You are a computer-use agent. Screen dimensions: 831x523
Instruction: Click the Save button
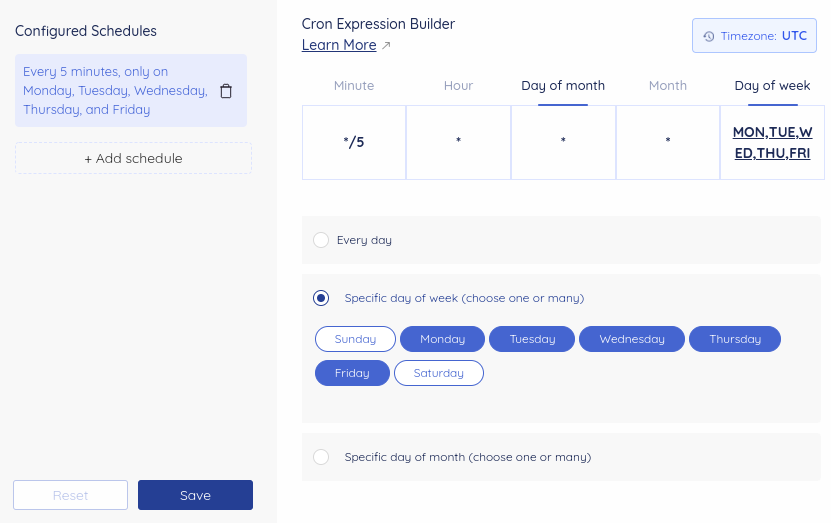point(196,495)
